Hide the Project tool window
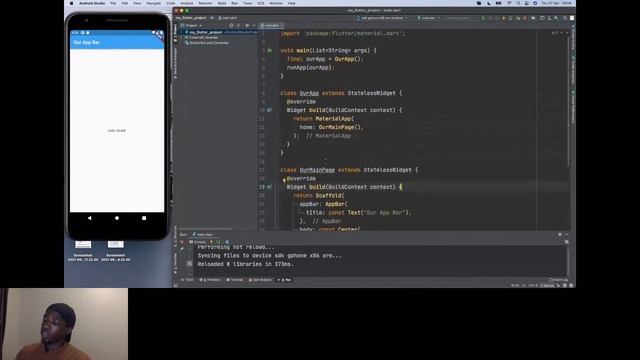Image resolution: width=640 pixels, height=360 pixels. (254, 25)
